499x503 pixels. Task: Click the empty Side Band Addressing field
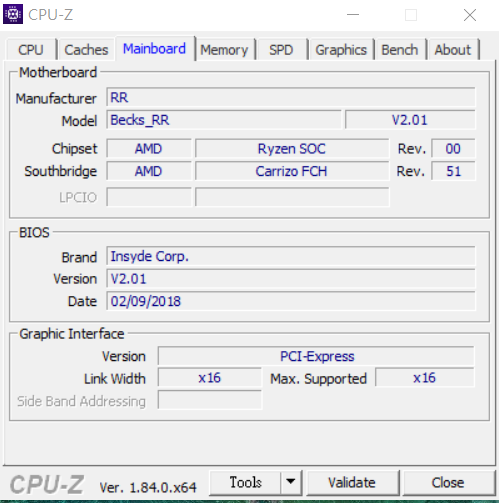tap(210, 400)
